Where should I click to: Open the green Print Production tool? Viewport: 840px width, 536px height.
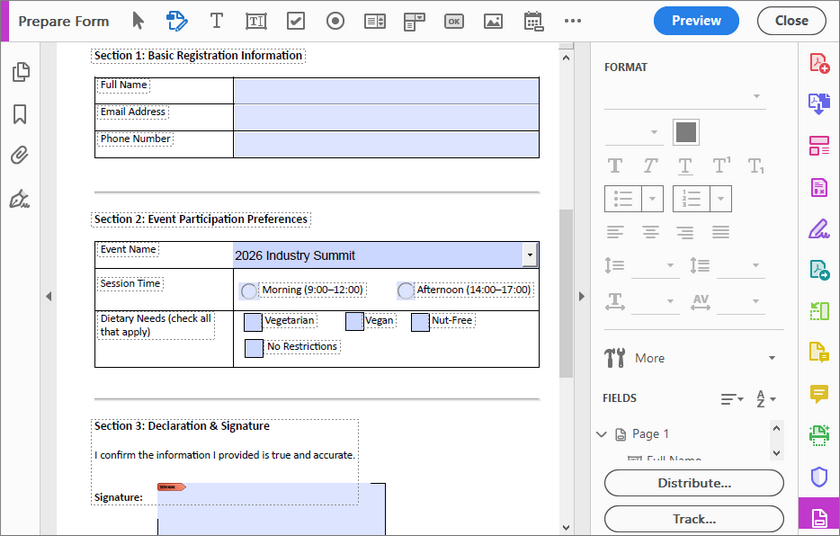click(819, 435)
